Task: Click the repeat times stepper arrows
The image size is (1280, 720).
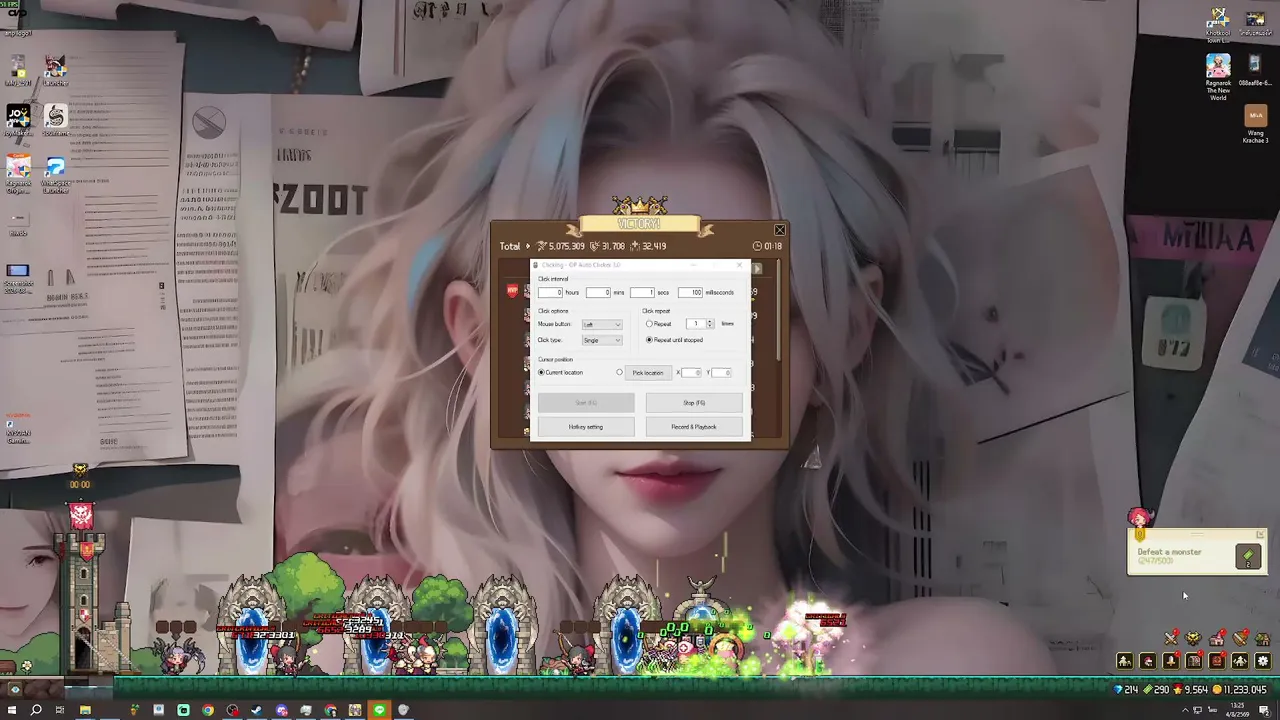Action: click(710, 324)
